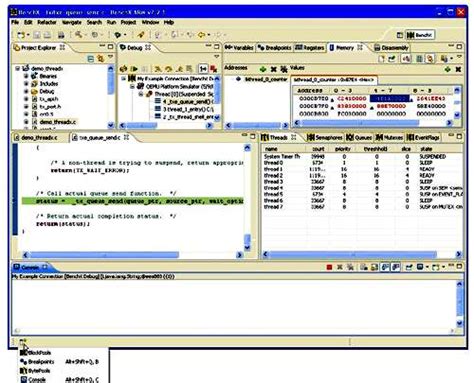Click Remove All Memory Monitors icon

284,69
